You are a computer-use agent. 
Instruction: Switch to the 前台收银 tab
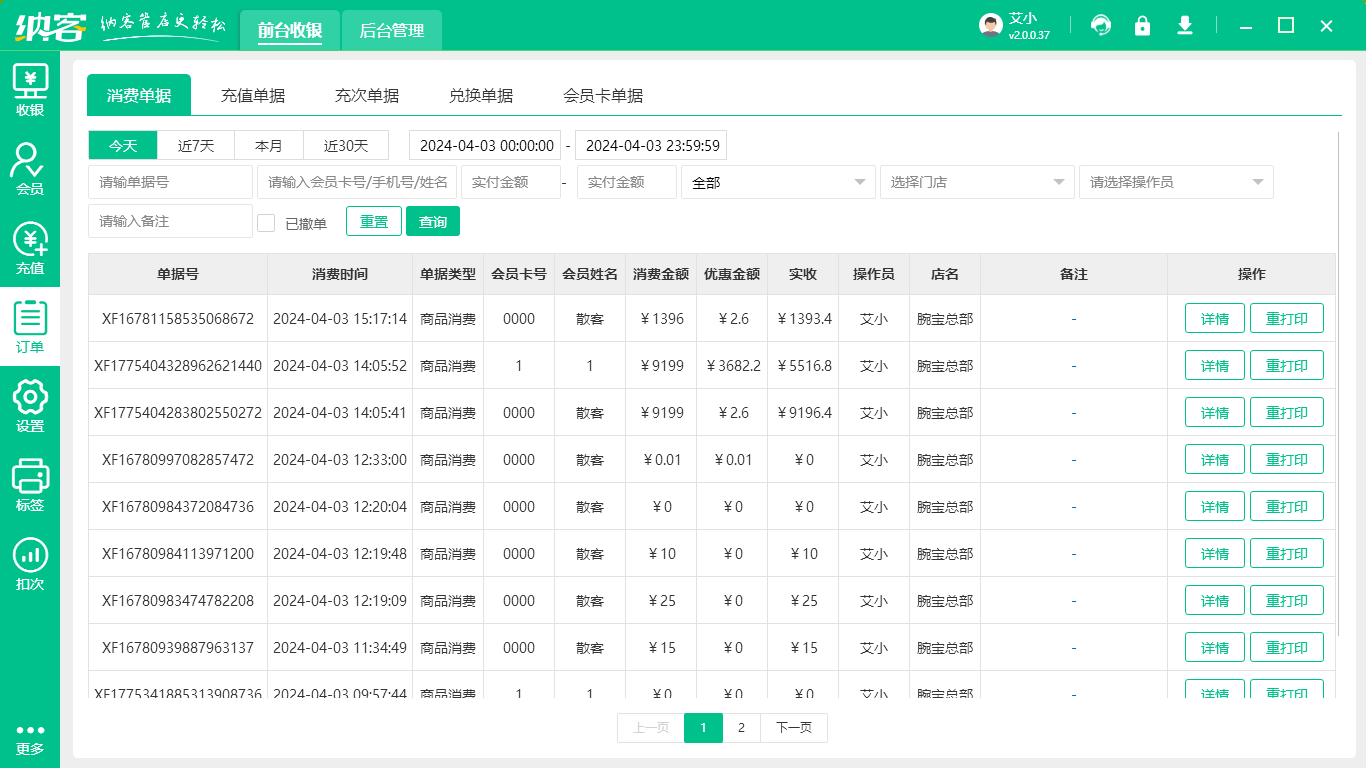click(289, 30)
